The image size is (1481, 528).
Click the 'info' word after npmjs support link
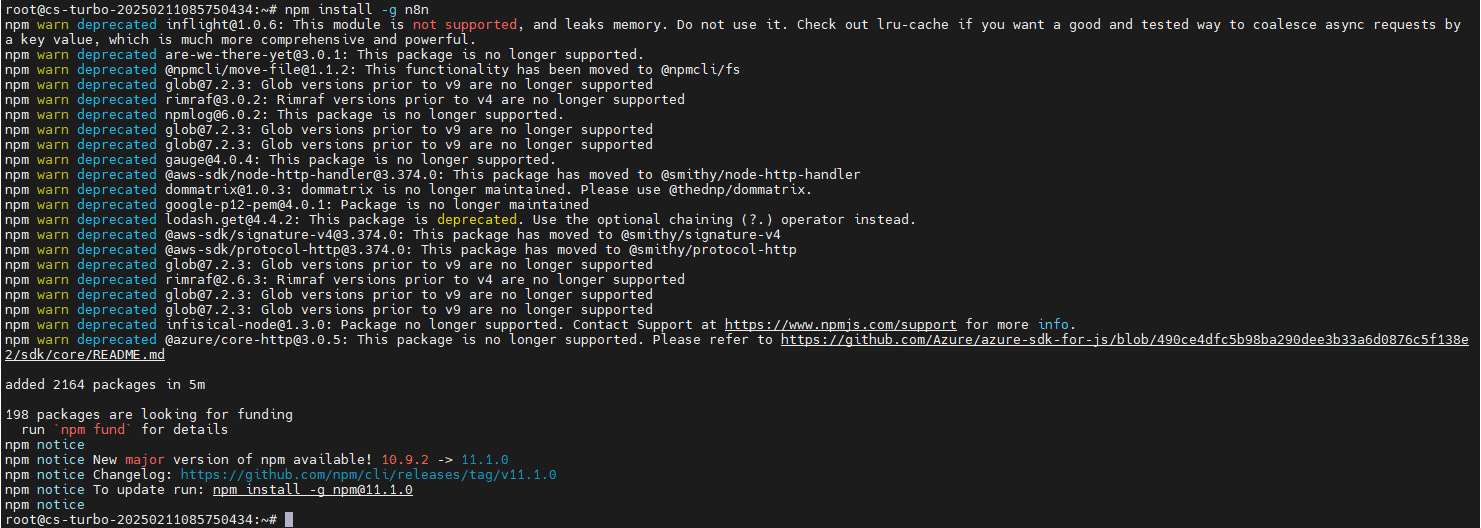(x=1053, y=325)
